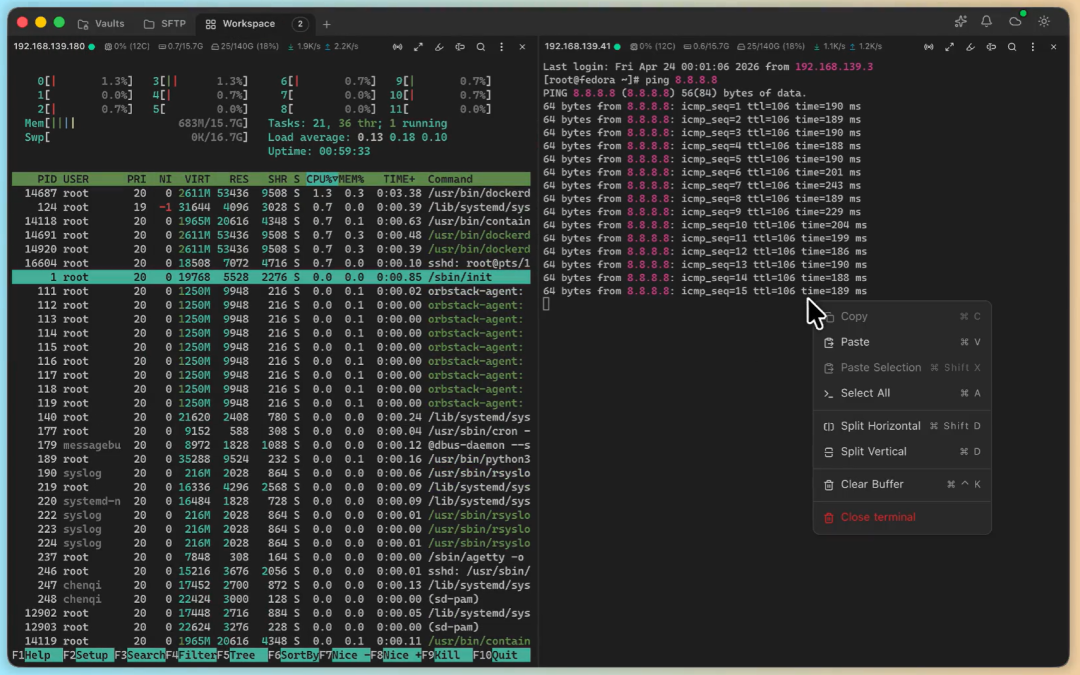Maximize the 192.168.139.41 pane with expand arrows

pos(949,47)
